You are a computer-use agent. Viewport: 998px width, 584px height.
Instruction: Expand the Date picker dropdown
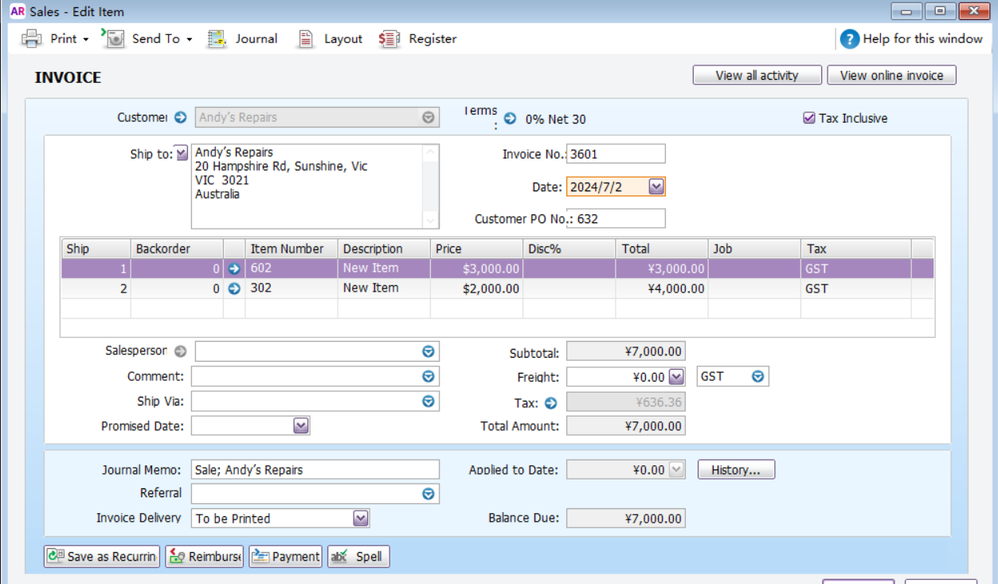[656, 187]
